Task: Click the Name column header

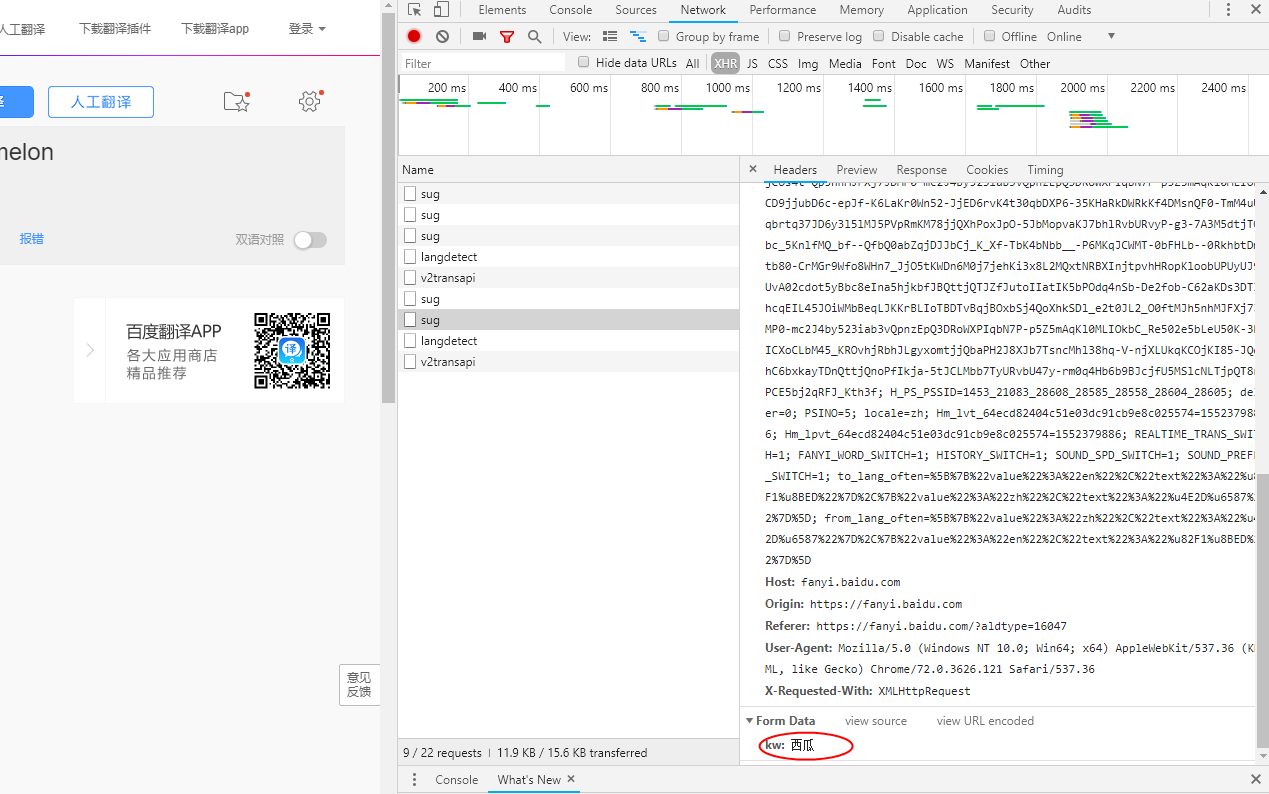Action: [568, 170]
